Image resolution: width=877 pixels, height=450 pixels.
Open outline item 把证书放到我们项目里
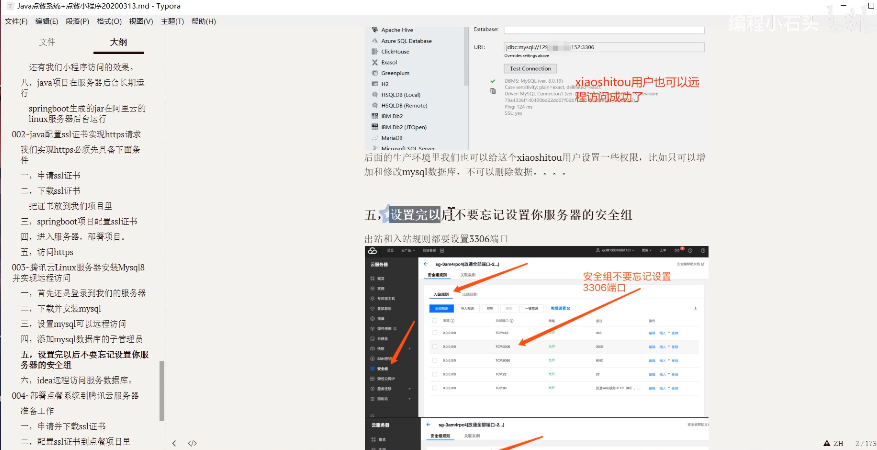click(x=70, y=206)
